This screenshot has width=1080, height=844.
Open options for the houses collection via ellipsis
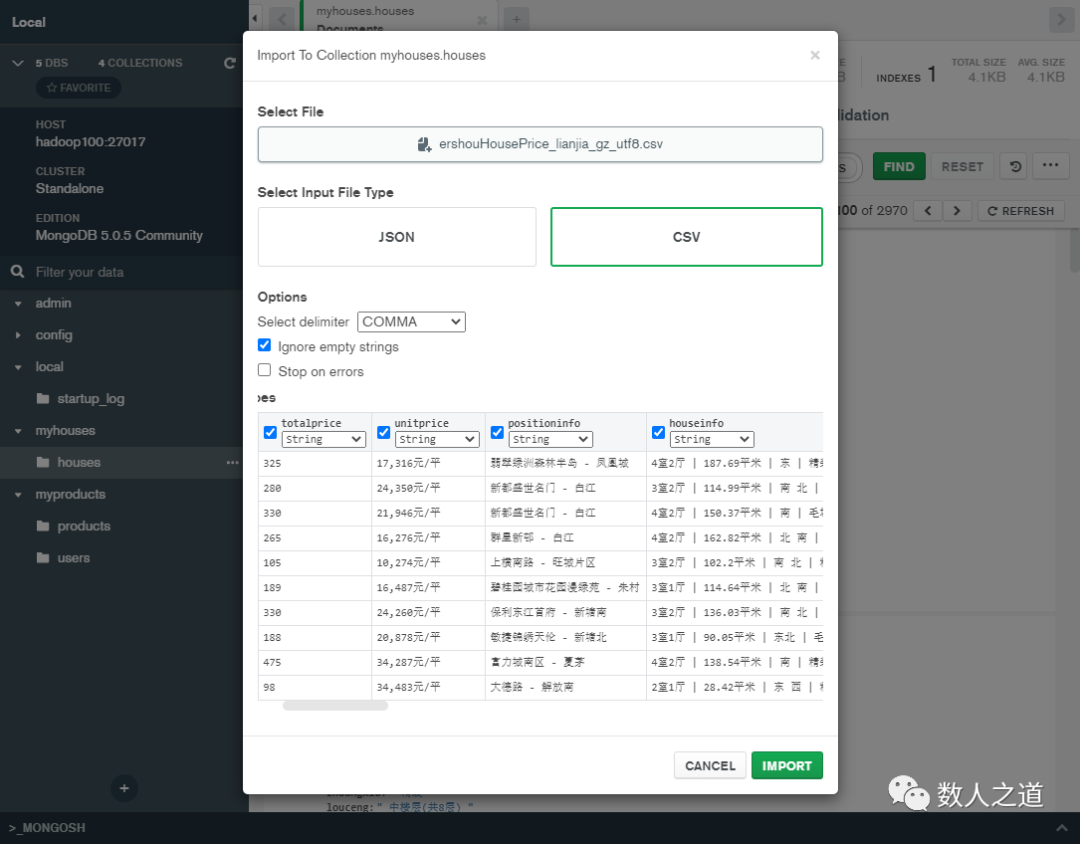tap(232, 462)
